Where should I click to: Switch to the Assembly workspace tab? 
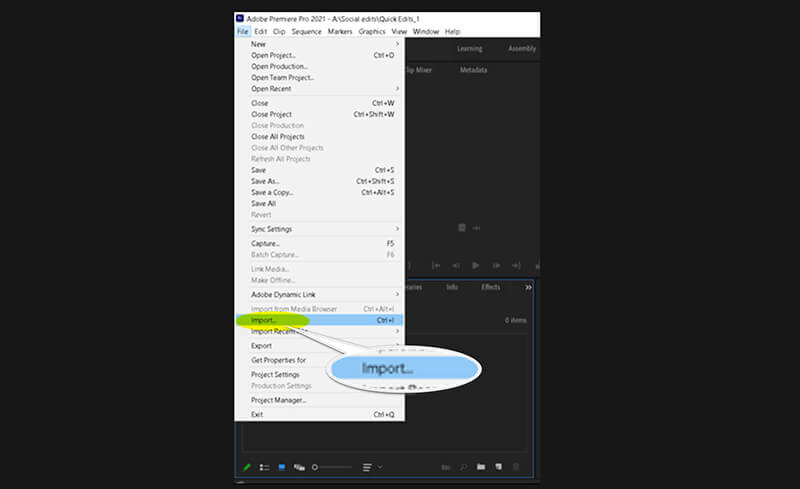point(522,48)
